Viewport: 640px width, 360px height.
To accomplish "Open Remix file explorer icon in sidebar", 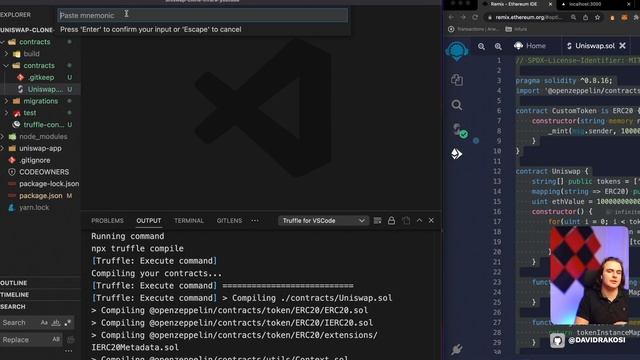I will pyautogui.click(x=457, y=80).
